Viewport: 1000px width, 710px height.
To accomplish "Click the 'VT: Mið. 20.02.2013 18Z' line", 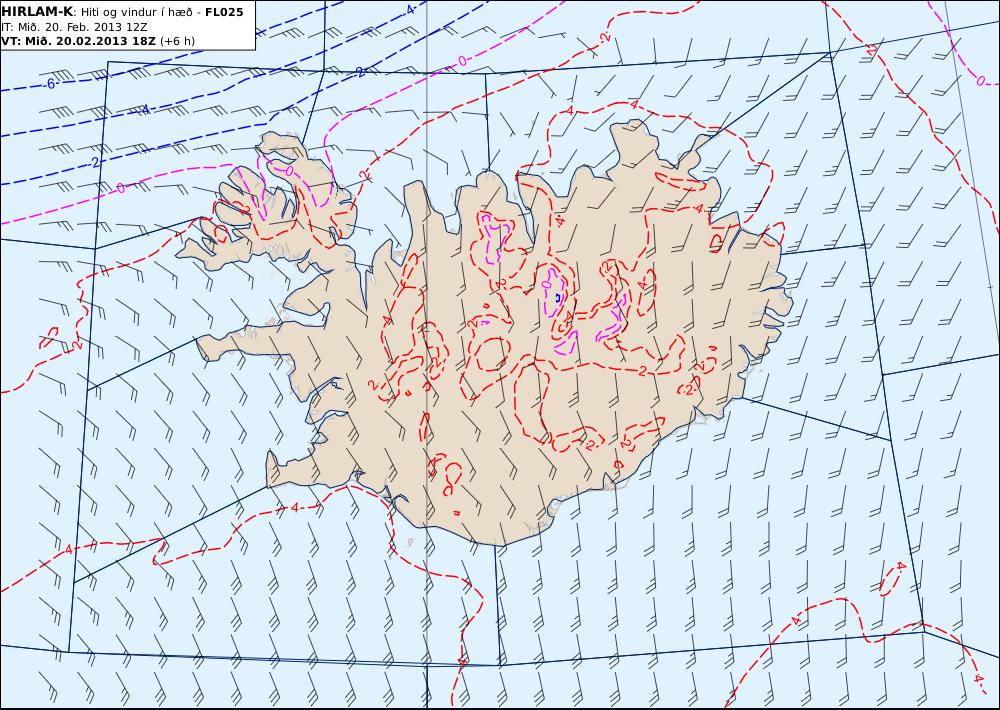I will point(78,41).
